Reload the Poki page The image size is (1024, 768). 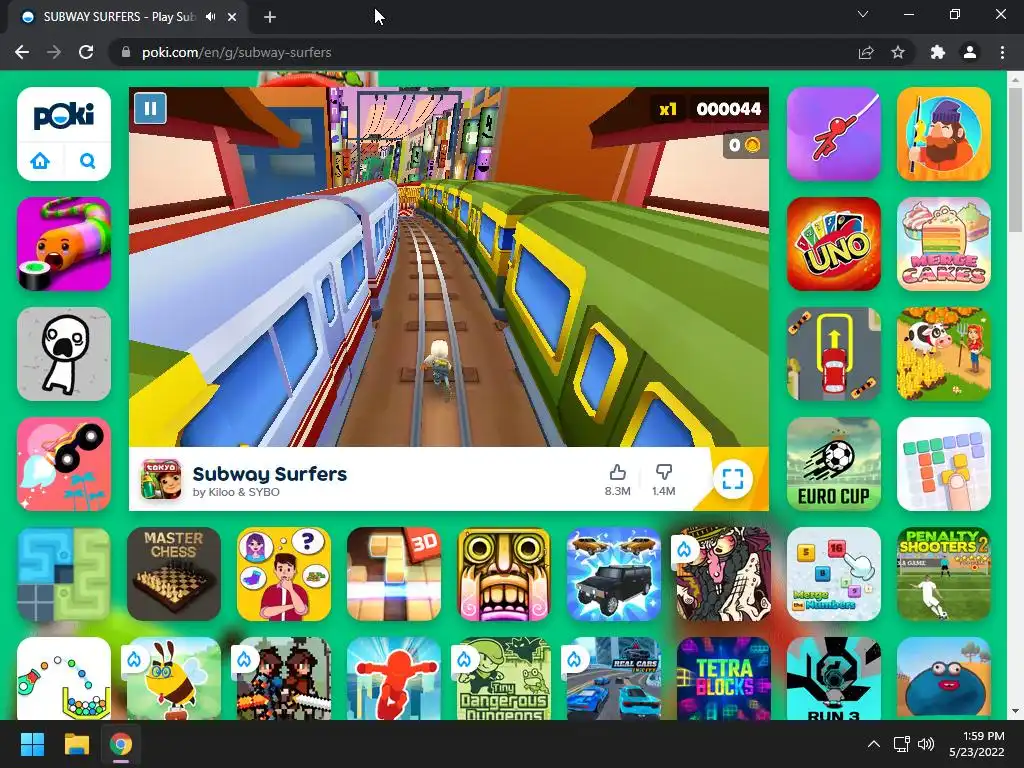[x=86, y=52]
